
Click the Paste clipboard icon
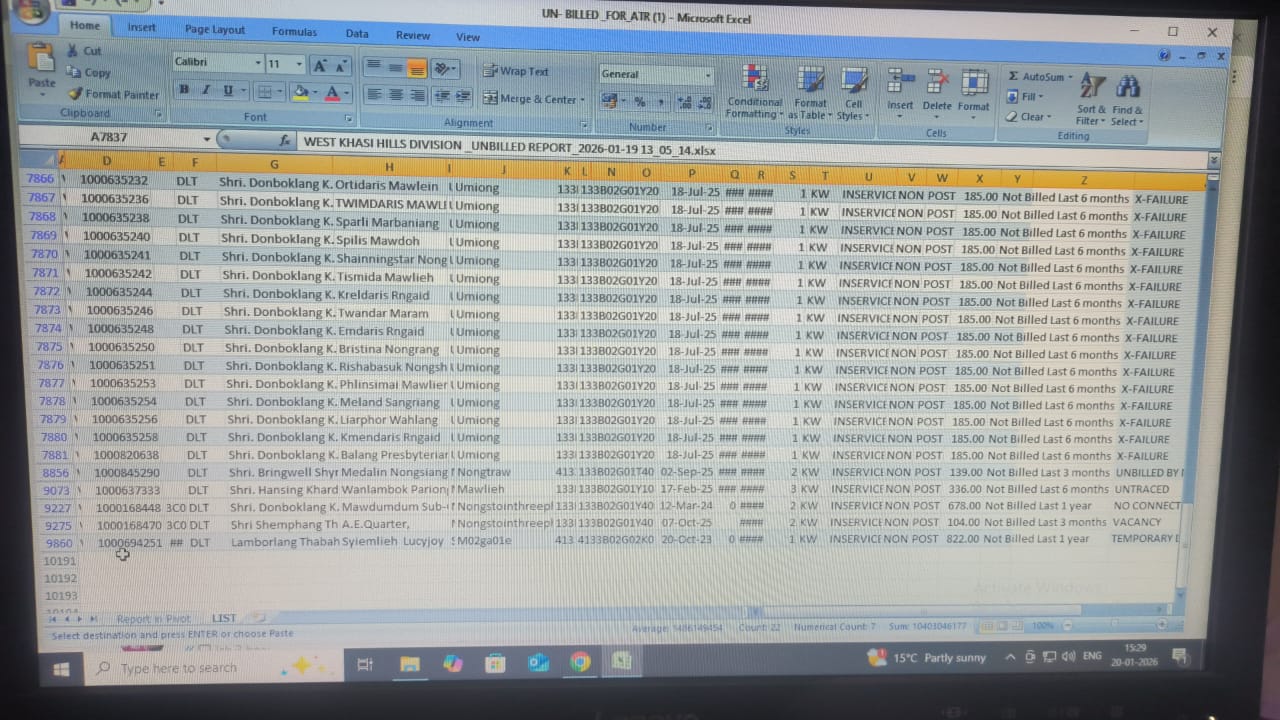pos(41,57)
